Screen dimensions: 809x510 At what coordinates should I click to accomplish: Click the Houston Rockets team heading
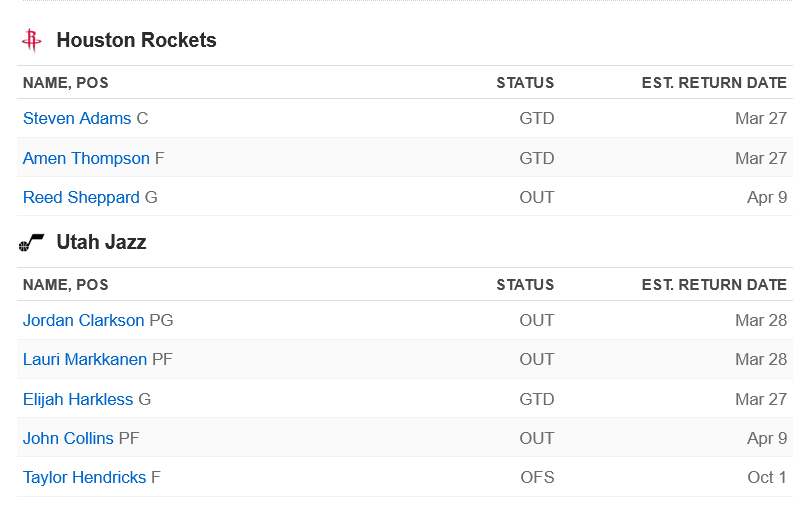click(x=136, y=40)
